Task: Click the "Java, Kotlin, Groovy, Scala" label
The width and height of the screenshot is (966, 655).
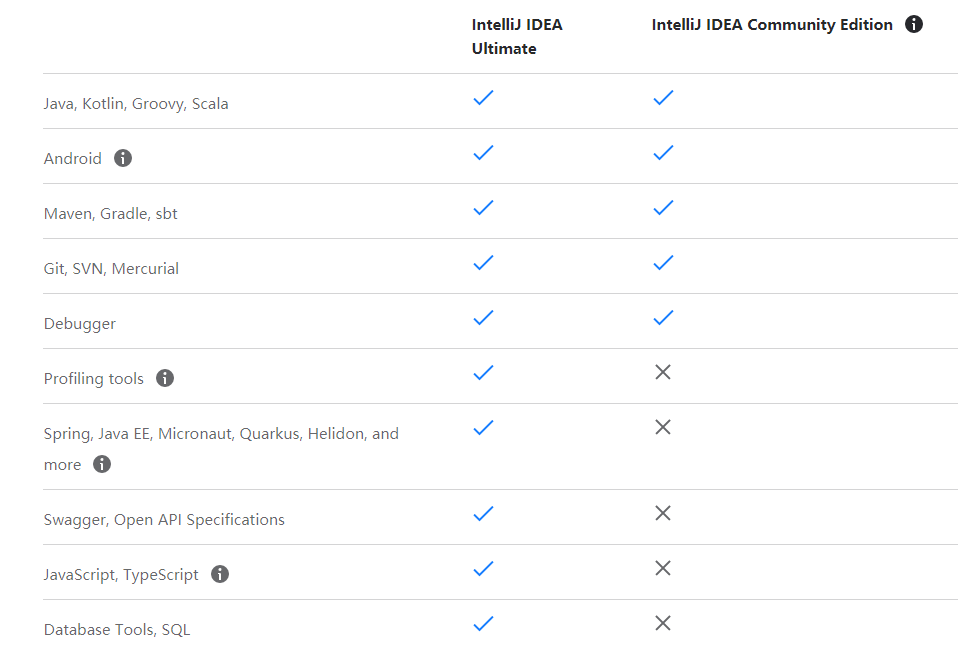Action: [x=136, y=103]
